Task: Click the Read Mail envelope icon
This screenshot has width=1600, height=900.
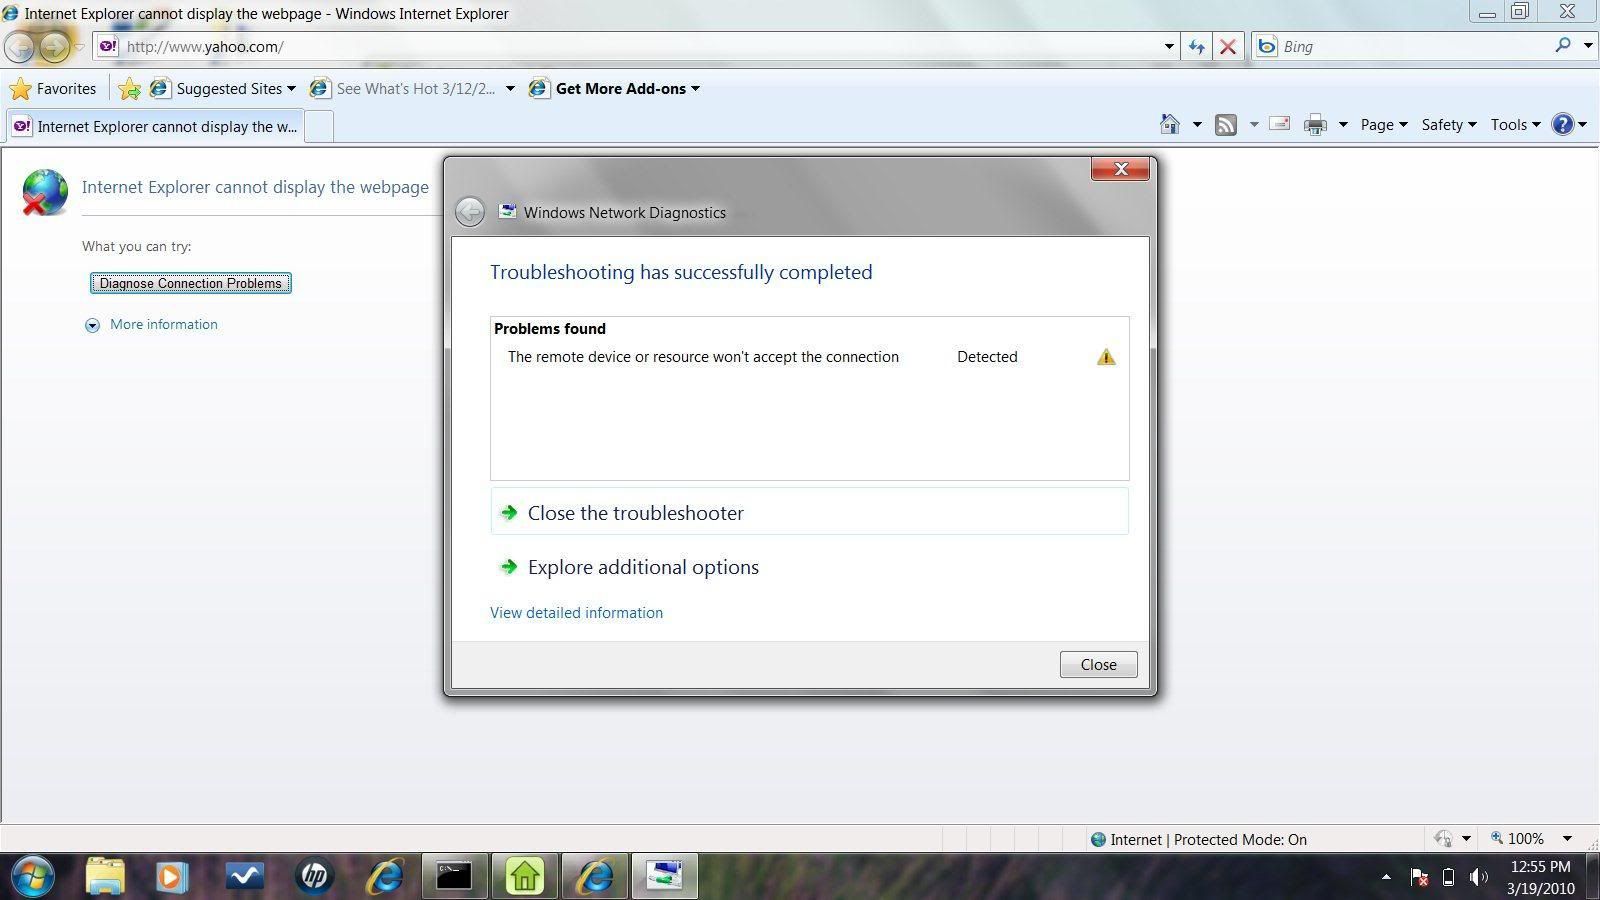Action: pyautogui.click(x=1279, y=124)
